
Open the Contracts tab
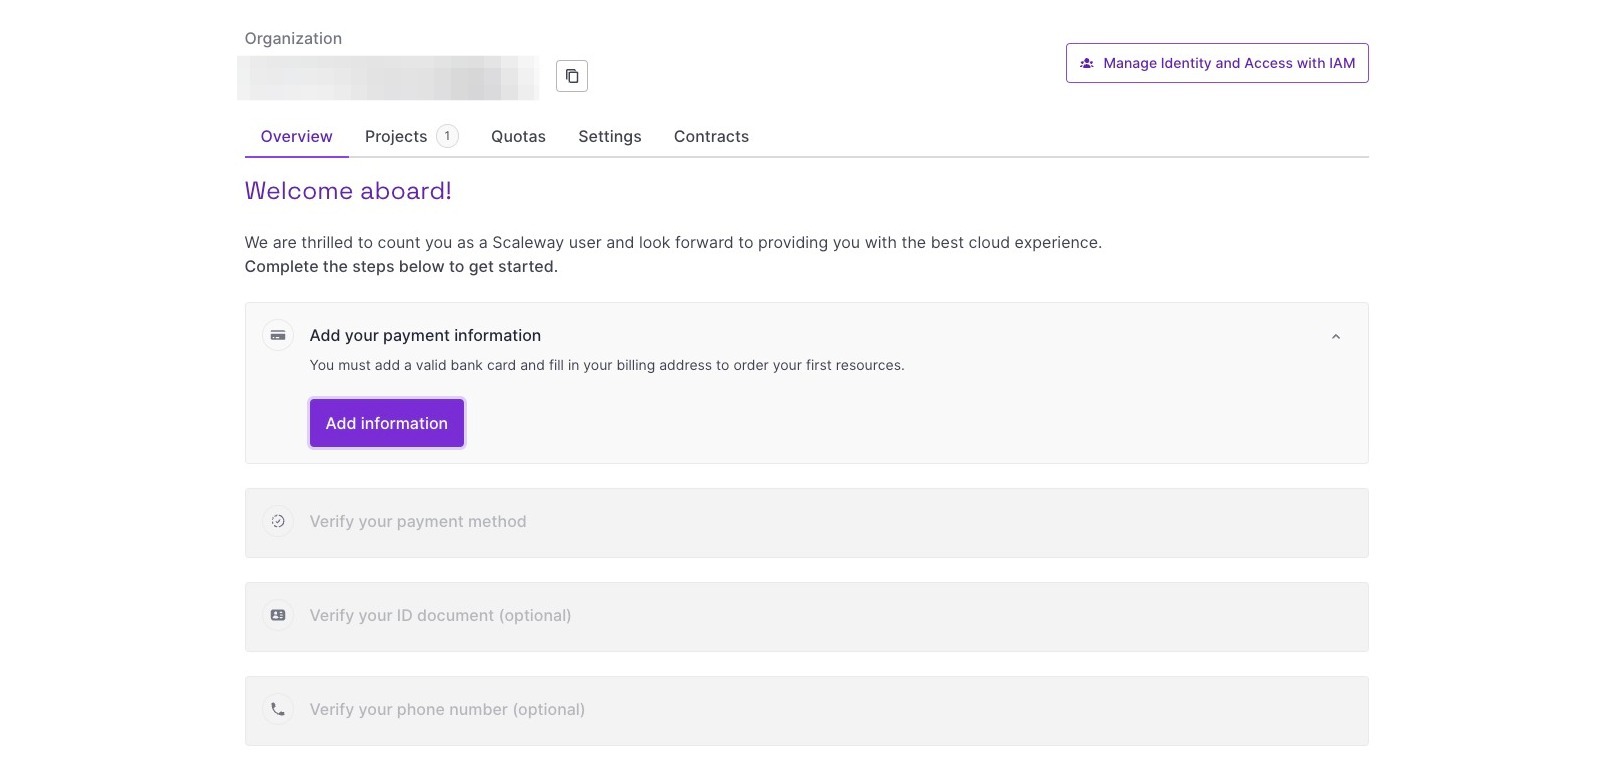[711, 136]
